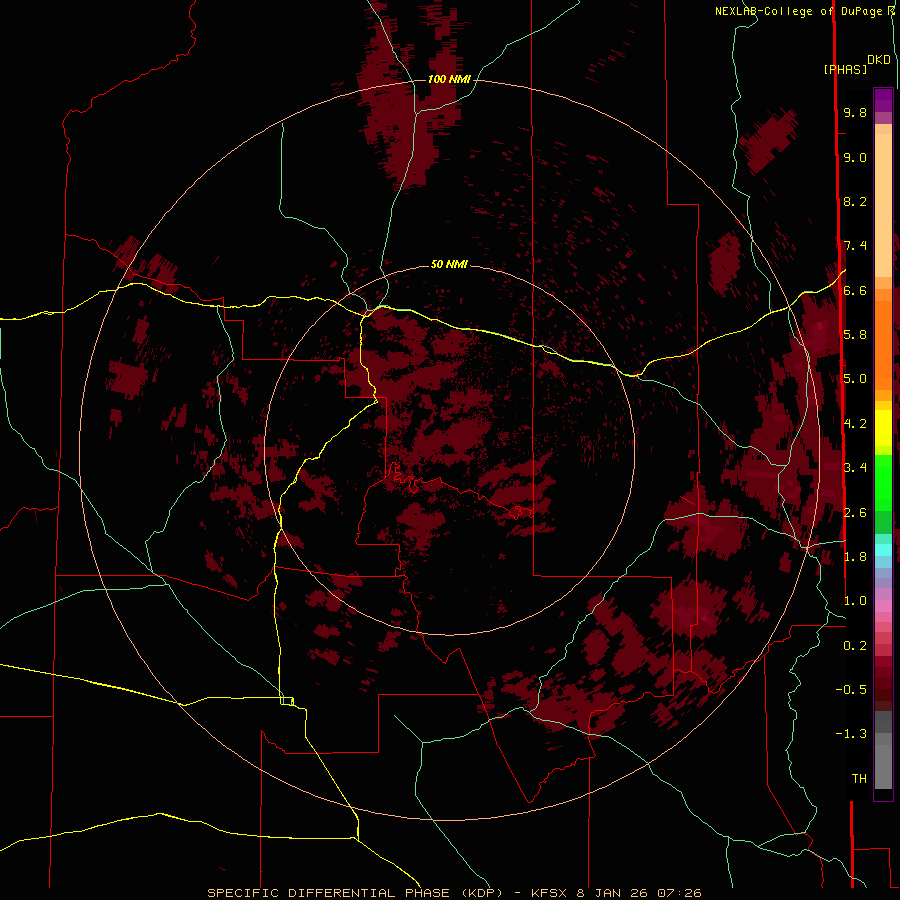Click the -1.3 legend value
900x900 pixels.
[x=851, y=734]
